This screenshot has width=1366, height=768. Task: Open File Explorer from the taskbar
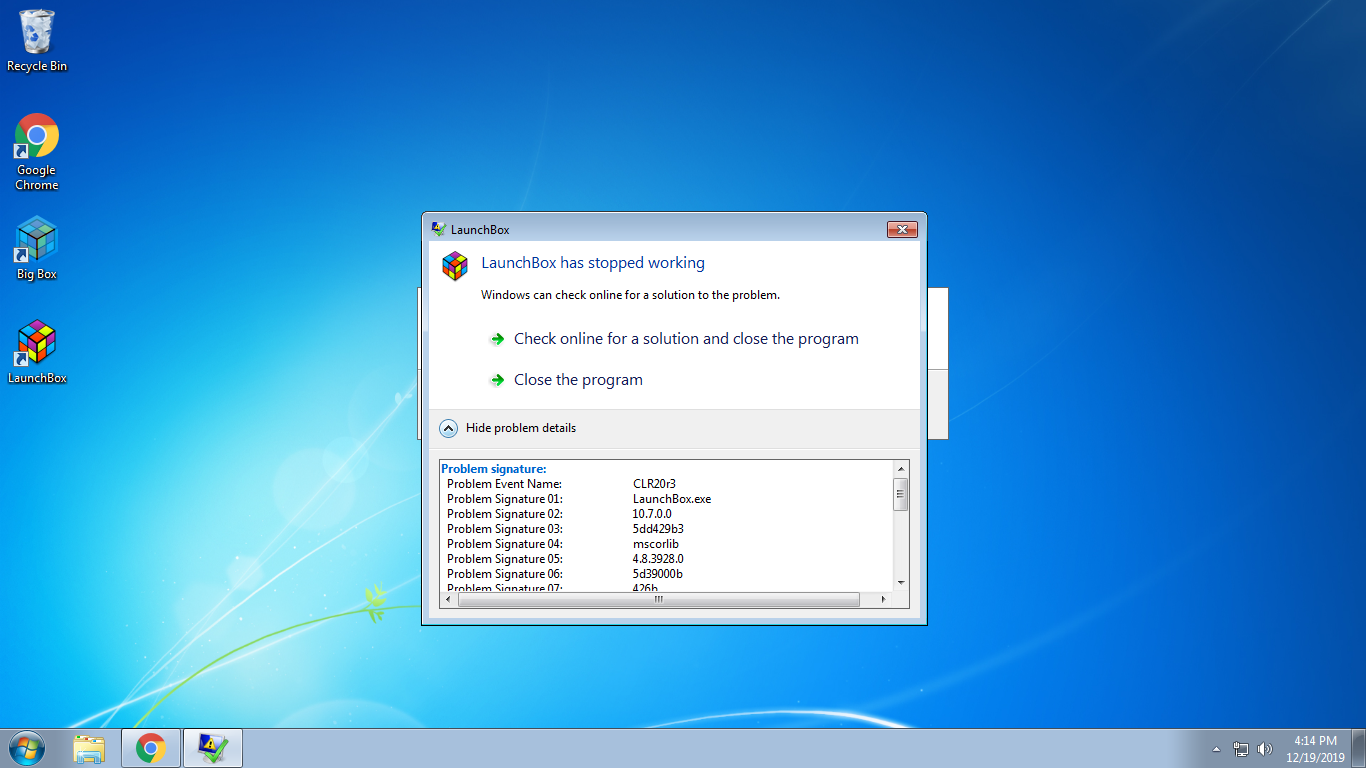[x=89, y=748]
